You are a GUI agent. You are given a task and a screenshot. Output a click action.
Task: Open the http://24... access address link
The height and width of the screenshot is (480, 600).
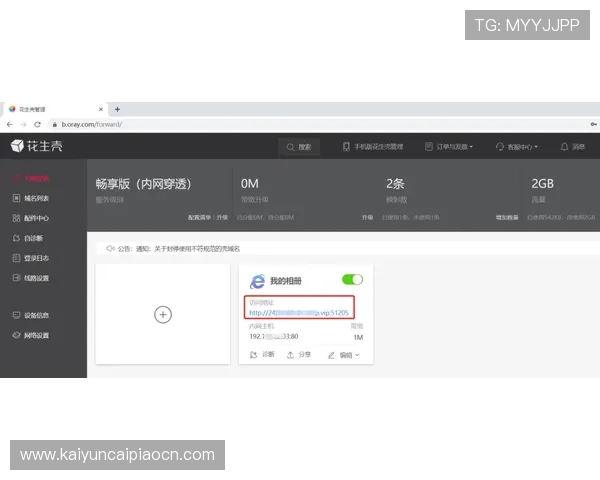click(x=299, y=313)
